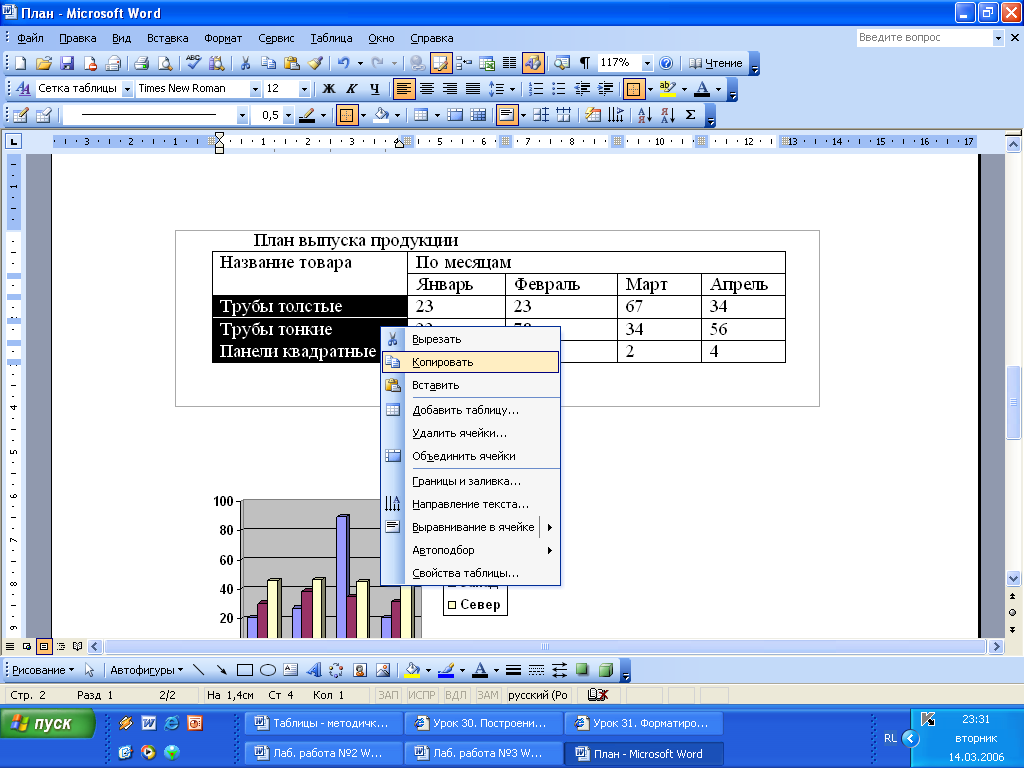The height and width of the screenshot is (768, 1024).
Task: Switch to Урок 31 taskbar window
Action: pos(644,724)
